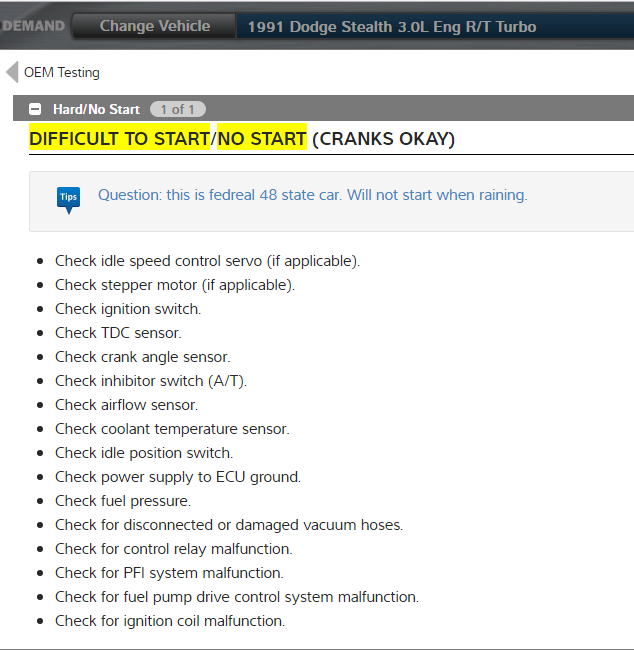Image resolution: width=634 pixels, height=650 pixels.
Task: Open the tip question about raining
Action: tap(312, 195)
